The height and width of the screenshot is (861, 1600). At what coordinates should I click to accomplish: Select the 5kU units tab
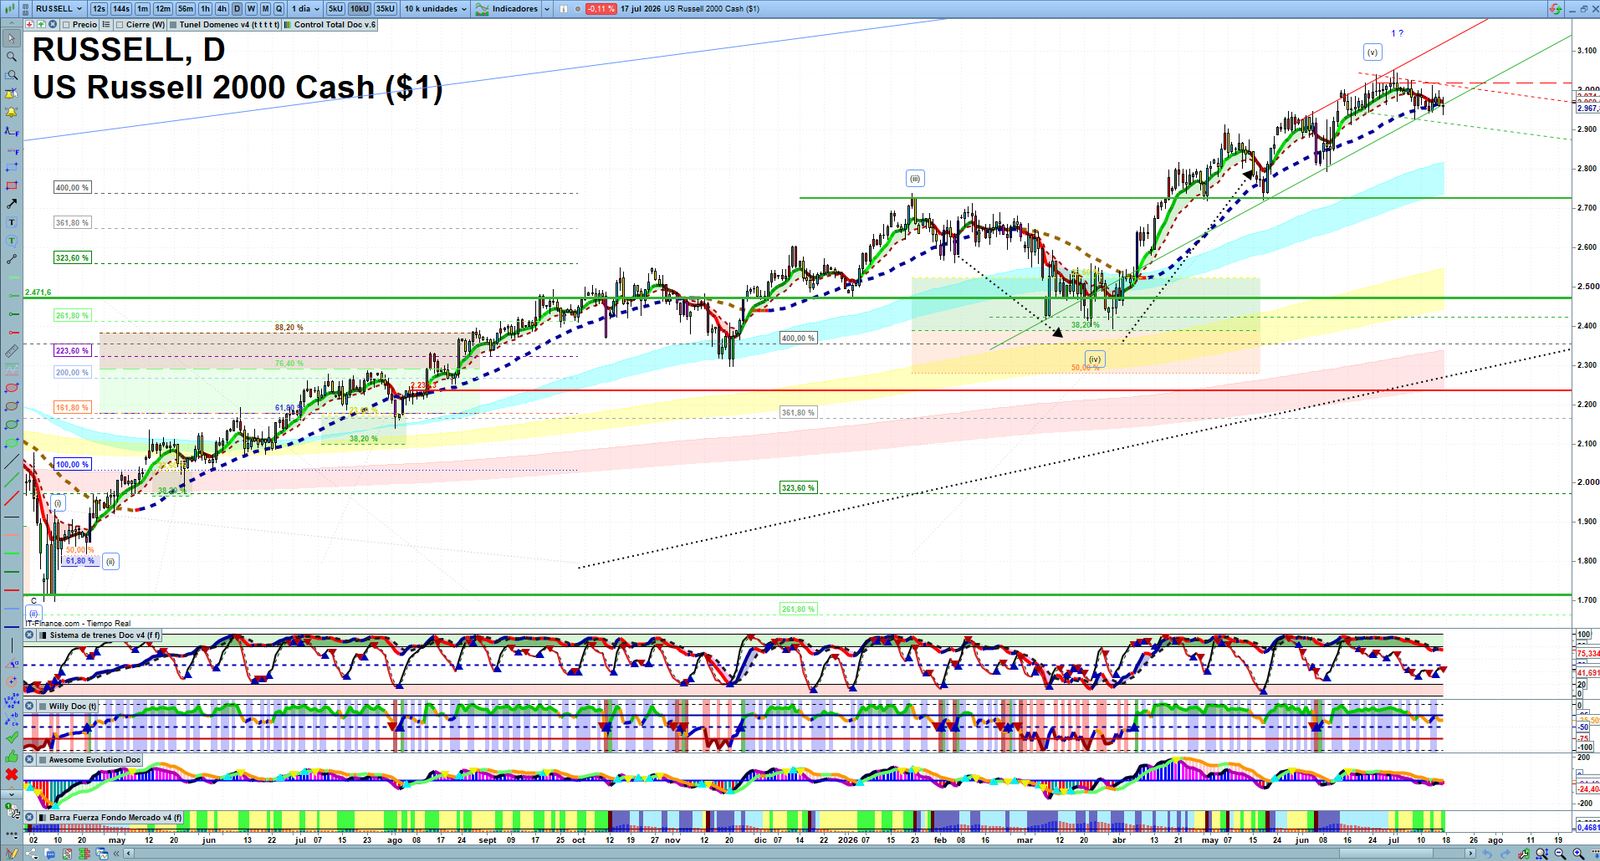tap(335, 9)
